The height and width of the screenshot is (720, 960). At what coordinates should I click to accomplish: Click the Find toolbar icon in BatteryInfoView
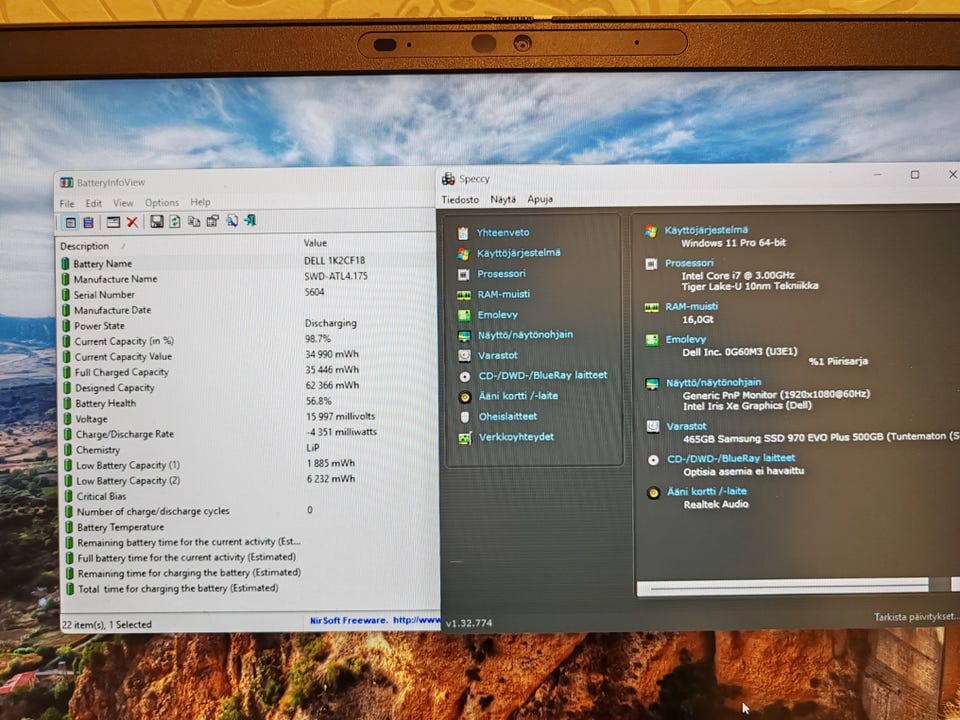(x=231, y=220)
